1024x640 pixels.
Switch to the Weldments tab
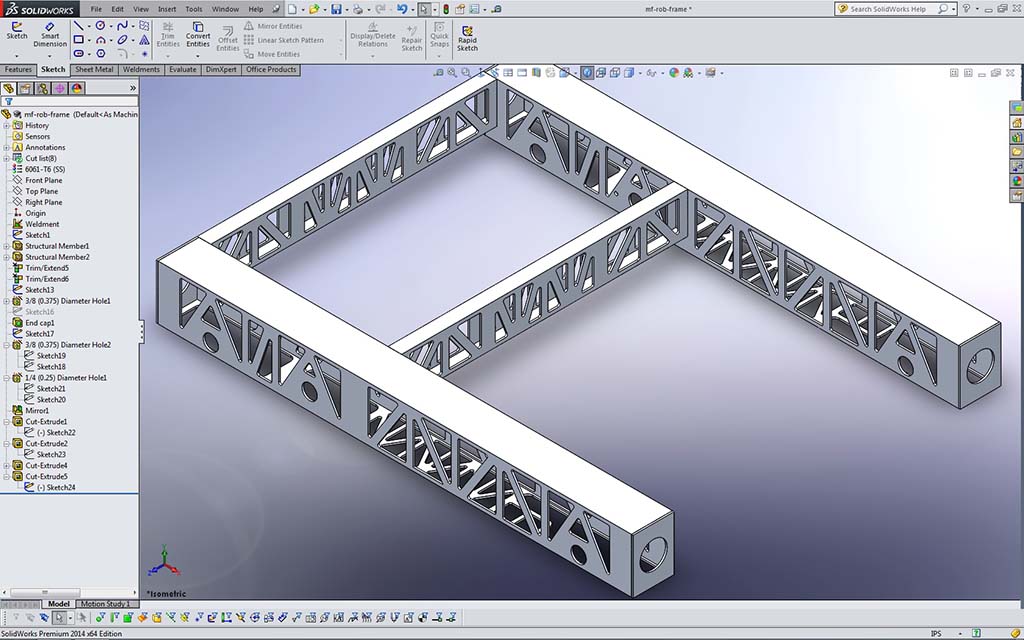click(141, 70)
